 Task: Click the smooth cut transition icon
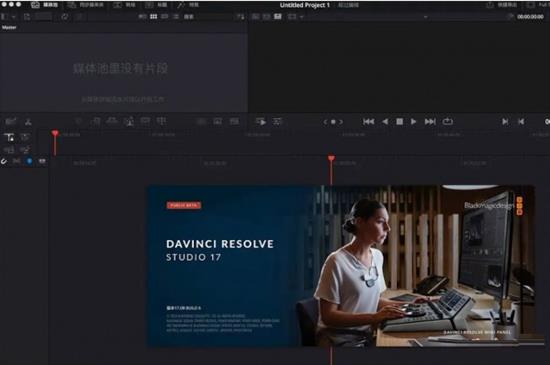(234, 122)
